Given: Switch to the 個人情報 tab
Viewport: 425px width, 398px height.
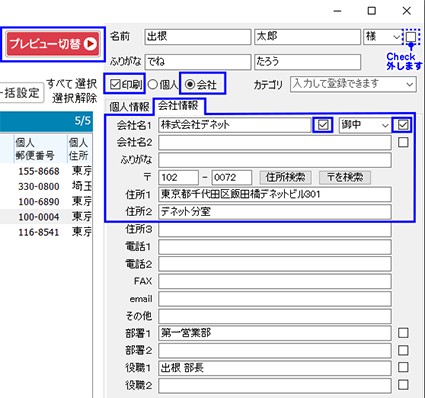Looking at the screenshot, I should click(129, 107).
